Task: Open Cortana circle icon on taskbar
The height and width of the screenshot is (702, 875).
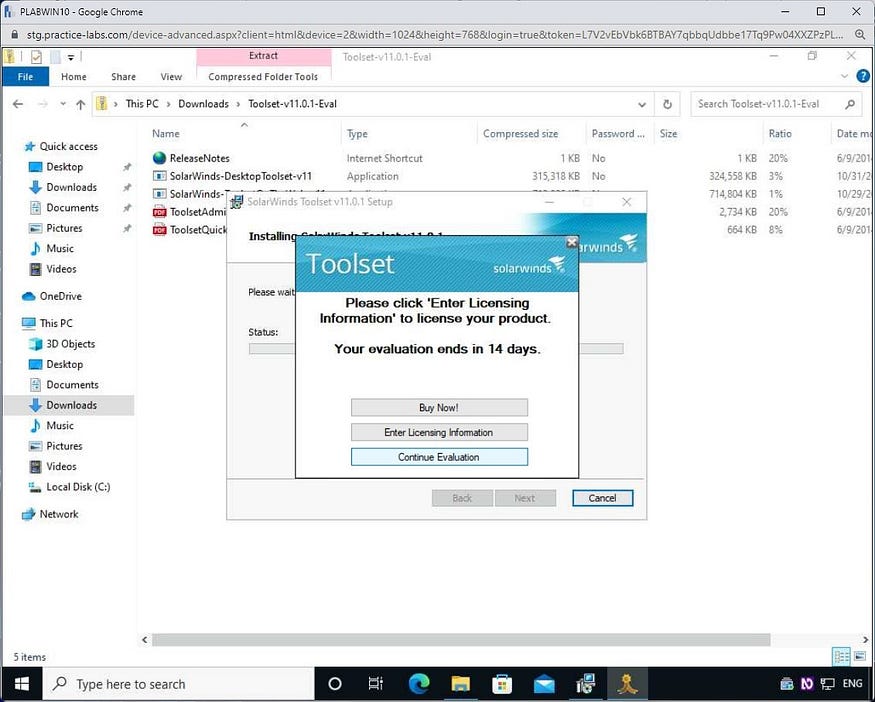Action: [x=335, y=684]
